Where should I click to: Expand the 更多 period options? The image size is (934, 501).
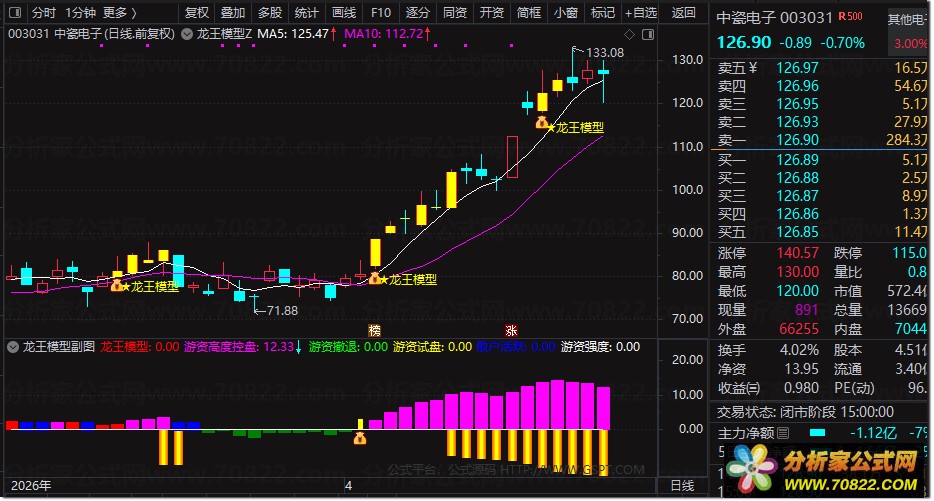click(x=120, y=13)
